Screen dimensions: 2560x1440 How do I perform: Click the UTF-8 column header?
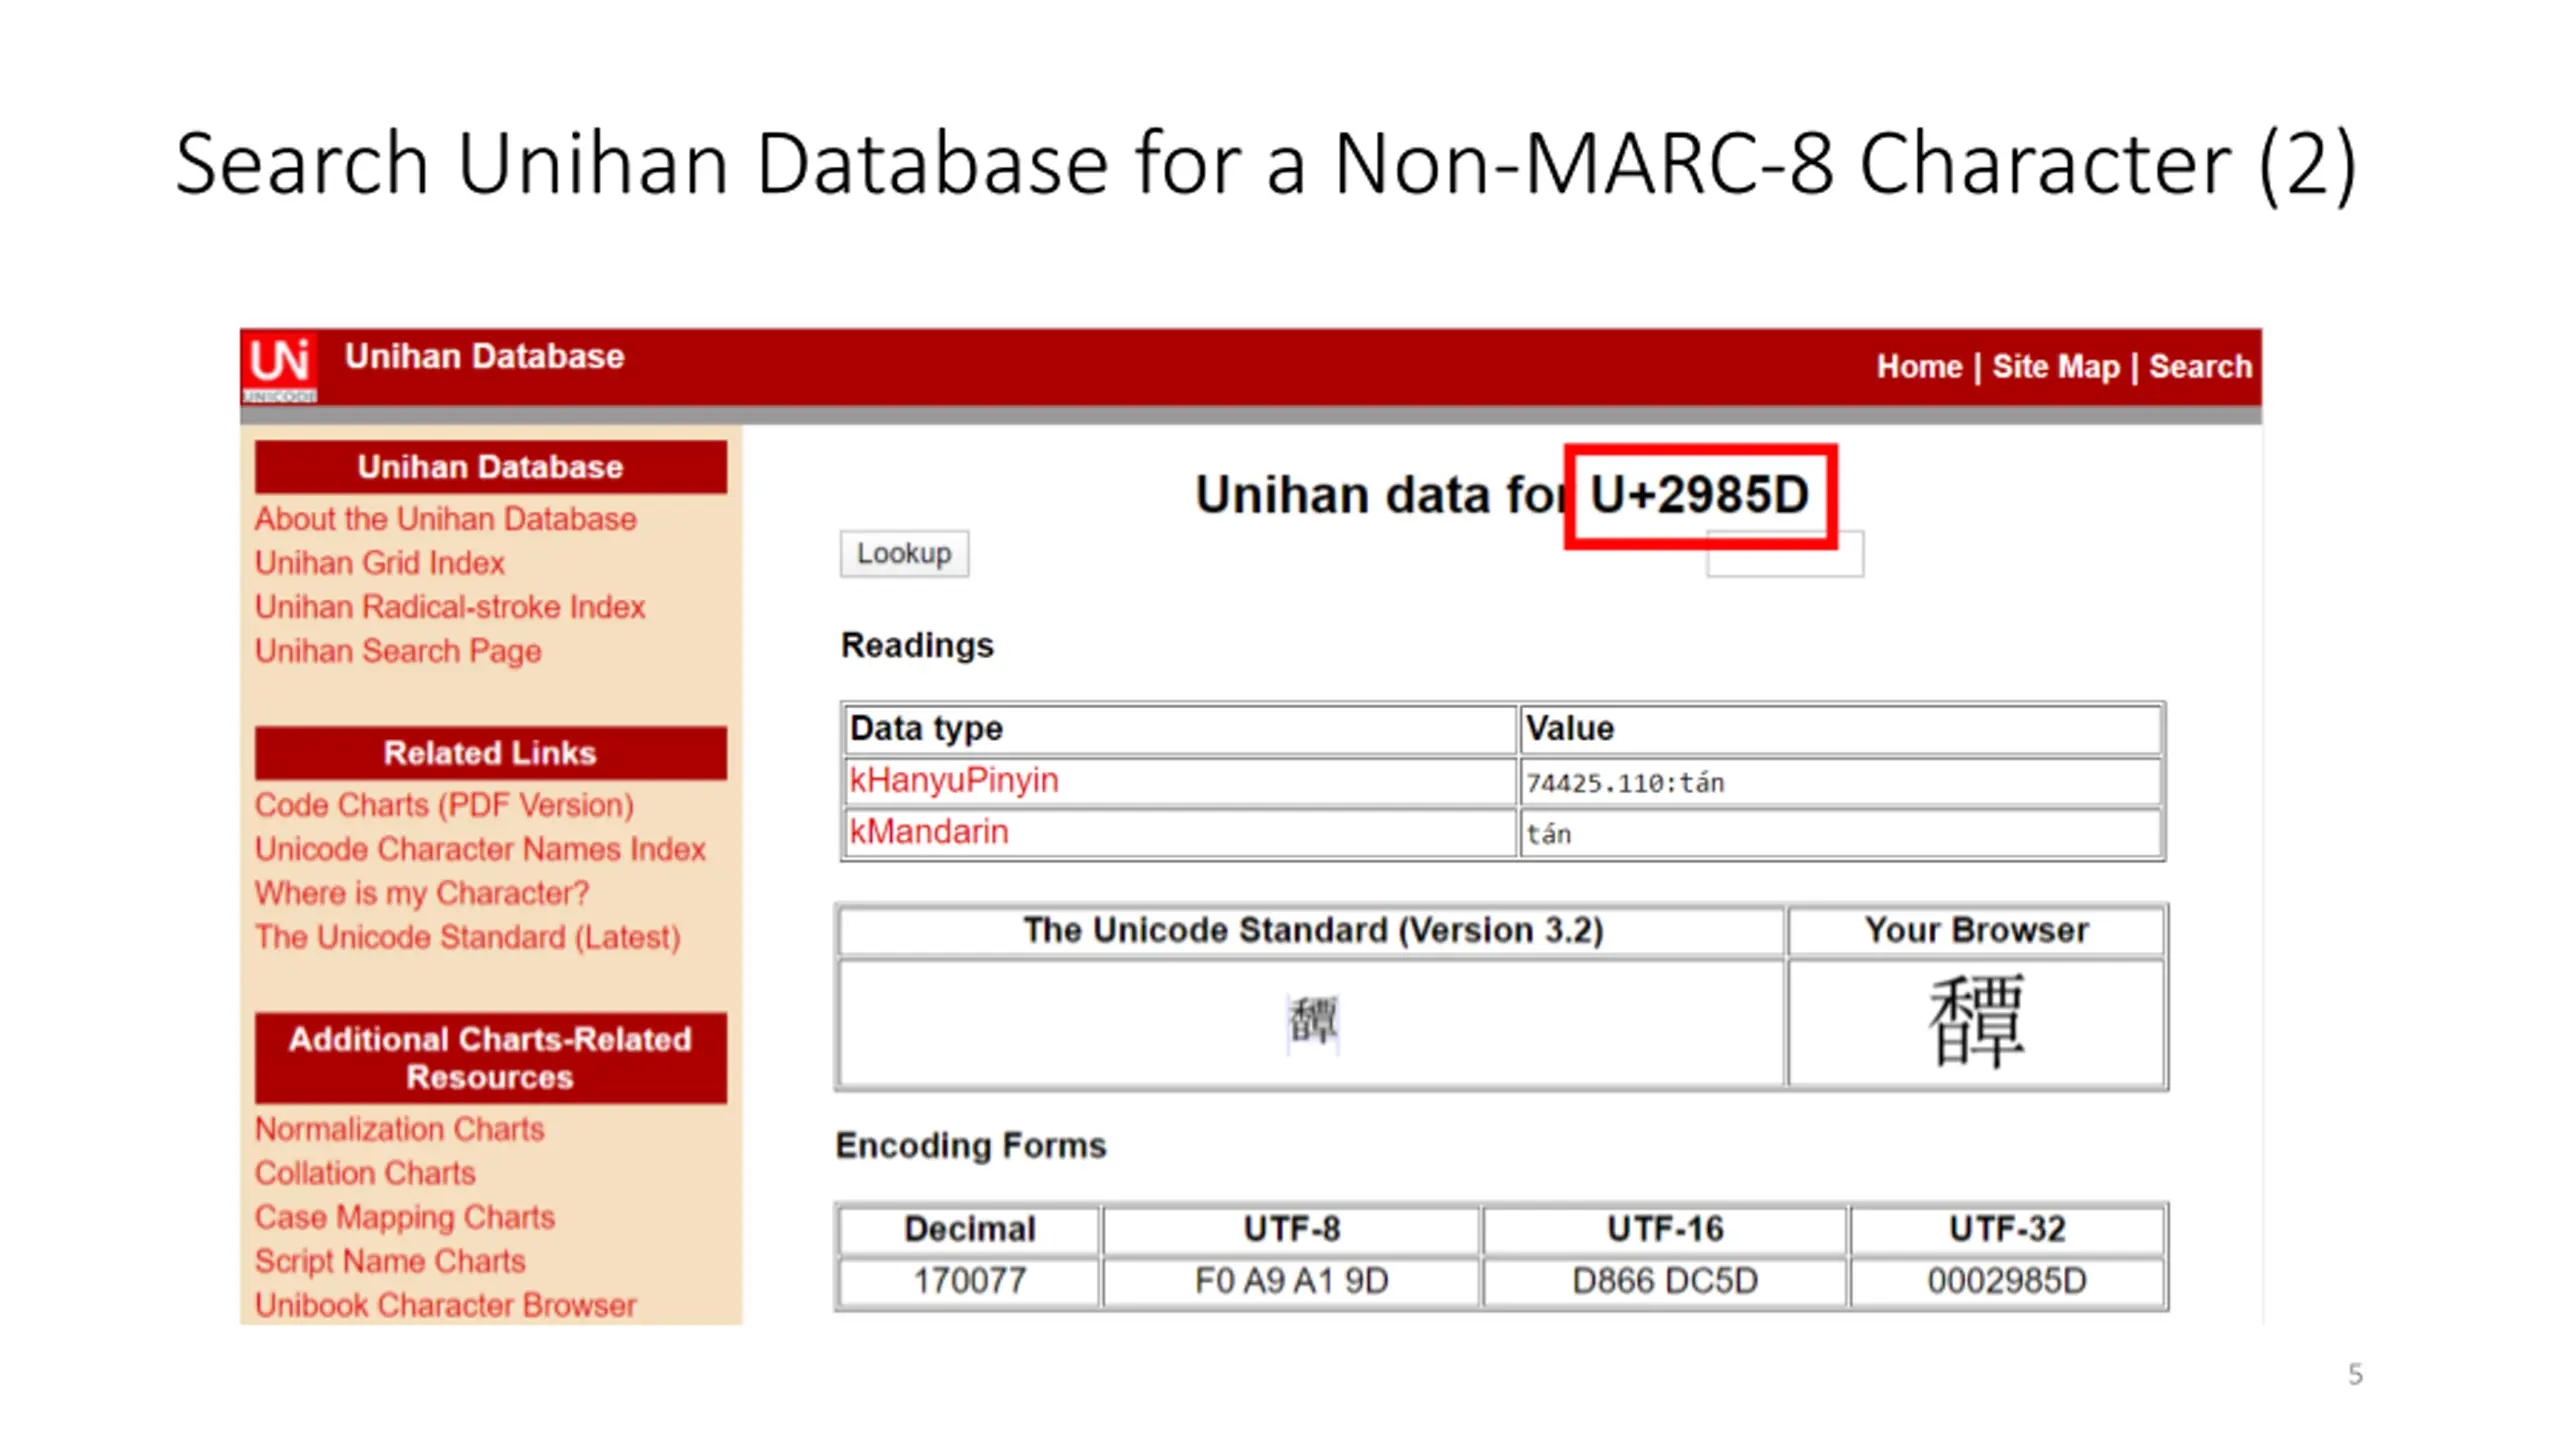click(1291, 1229)
